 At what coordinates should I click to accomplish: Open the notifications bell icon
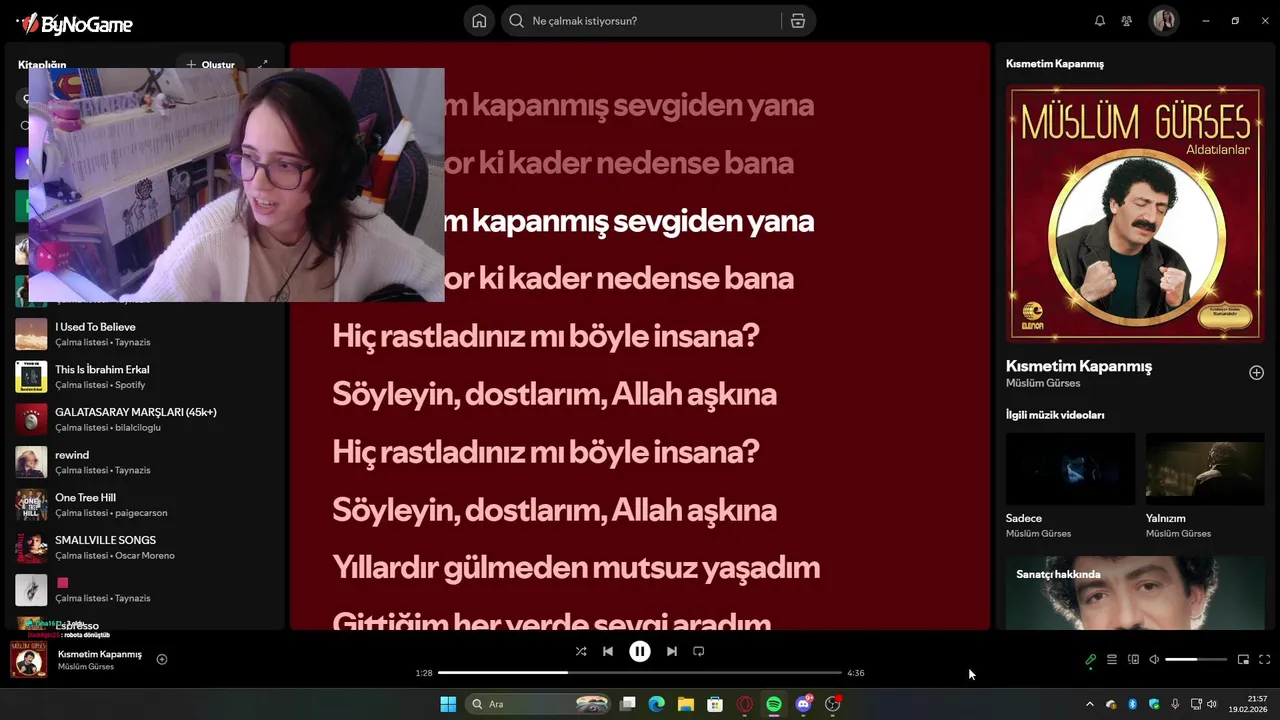coord(1100,21)
